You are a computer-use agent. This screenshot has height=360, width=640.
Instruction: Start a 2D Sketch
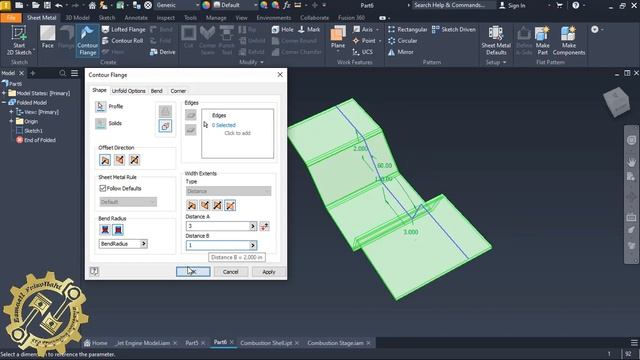click(x=19, y=40)
